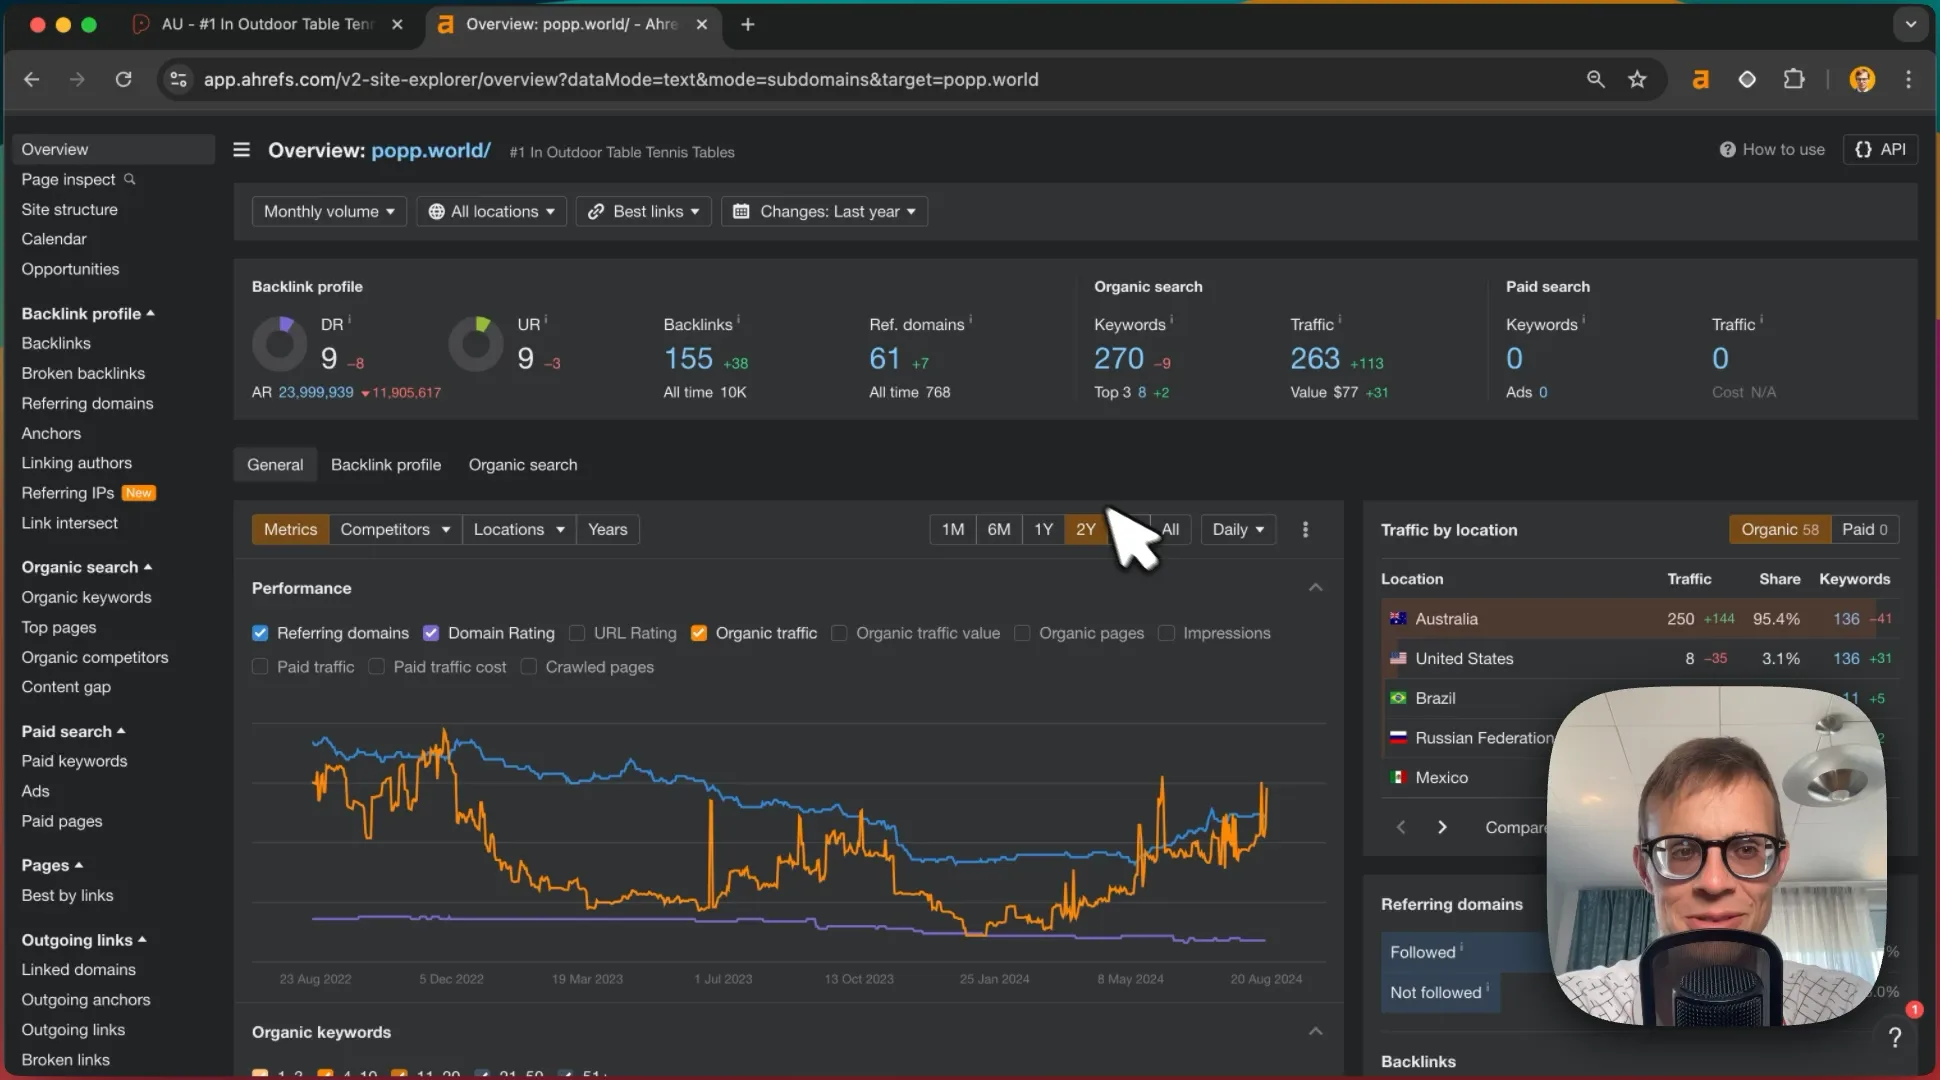Enable the Crawled pages checkbox
This screenshot has height=1080, width=1940.
coord(529,667)
